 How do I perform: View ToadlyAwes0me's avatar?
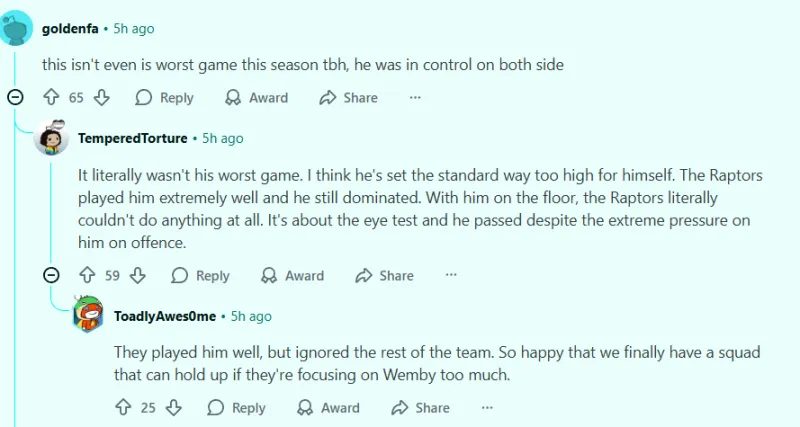click(88, 316)
